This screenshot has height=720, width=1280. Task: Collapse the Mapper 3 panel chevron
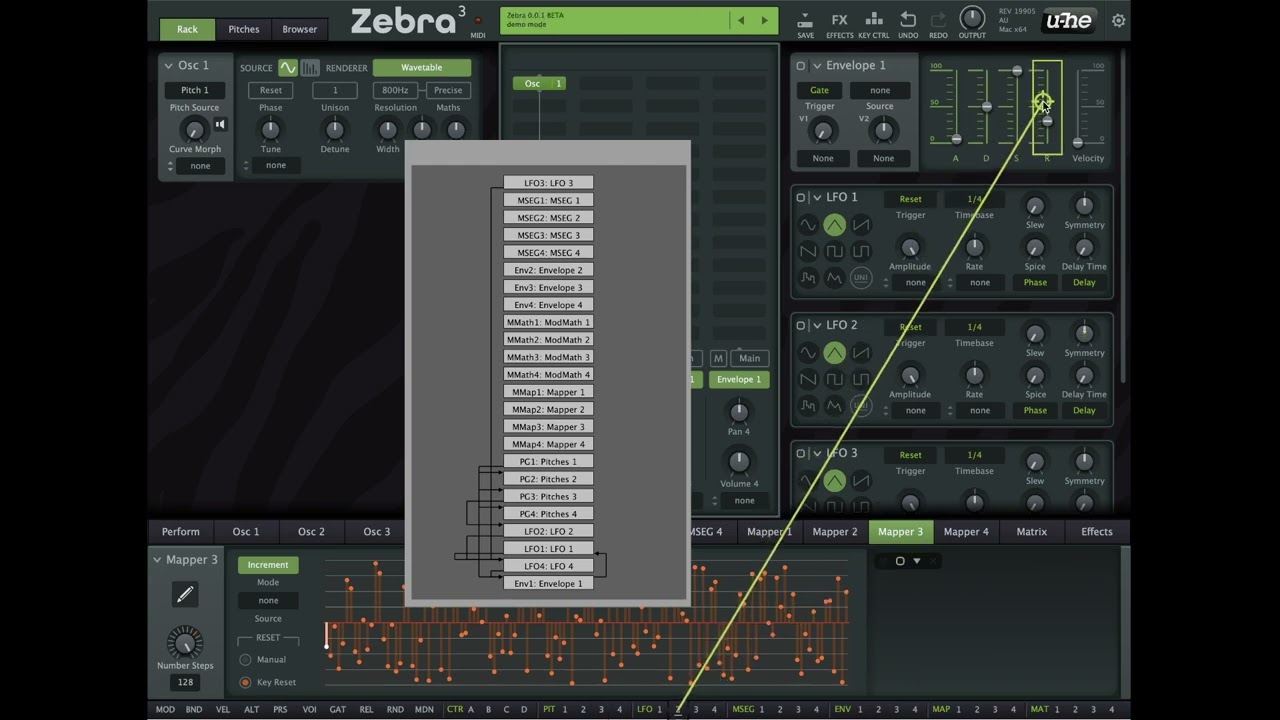tap(157, 560)
